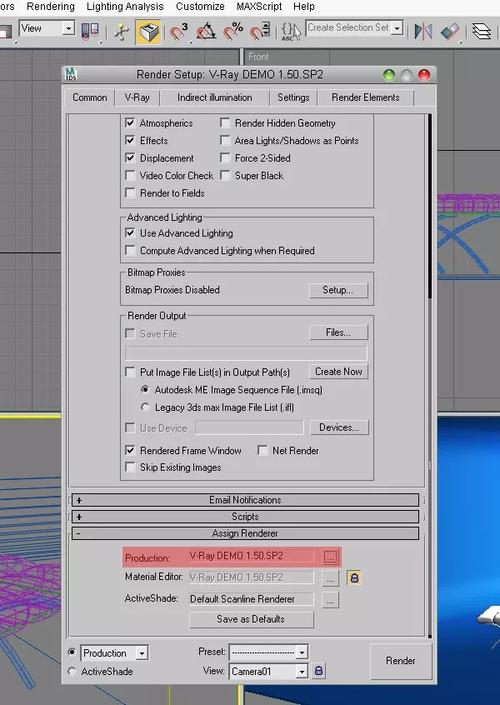Open the Camera01 View dropdown

point(302,671)
